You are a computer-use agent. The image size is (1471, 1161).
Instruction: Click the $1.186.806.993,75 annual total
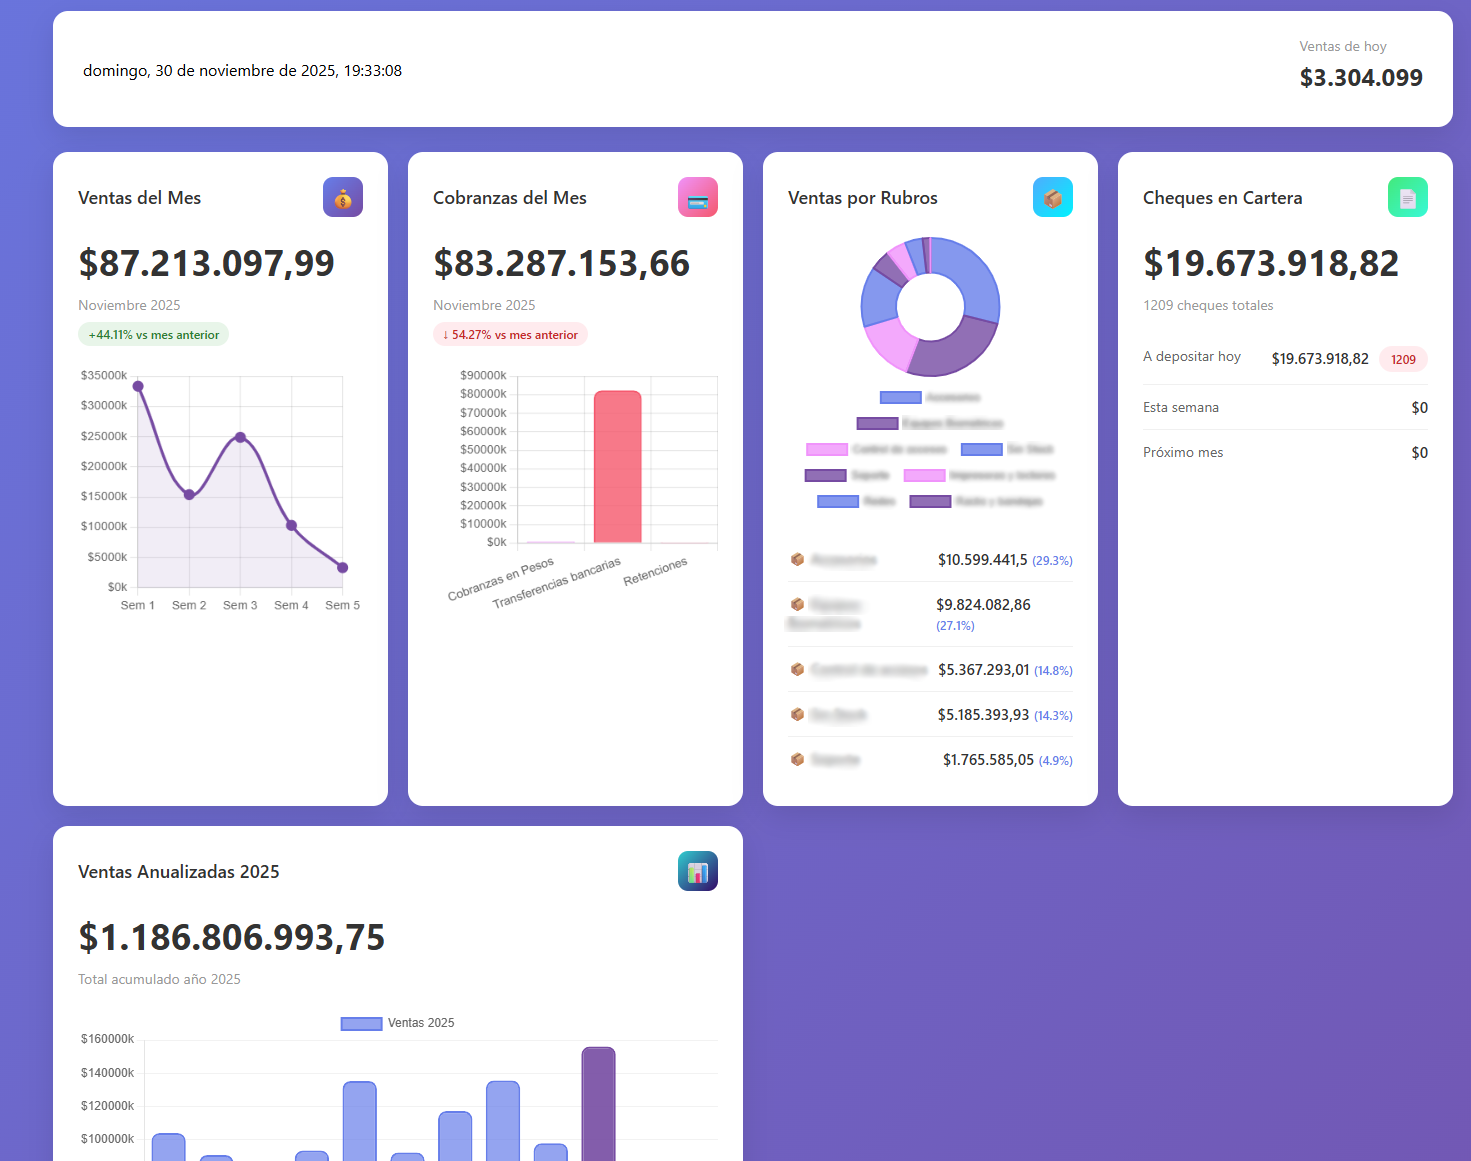click(232, 937)
